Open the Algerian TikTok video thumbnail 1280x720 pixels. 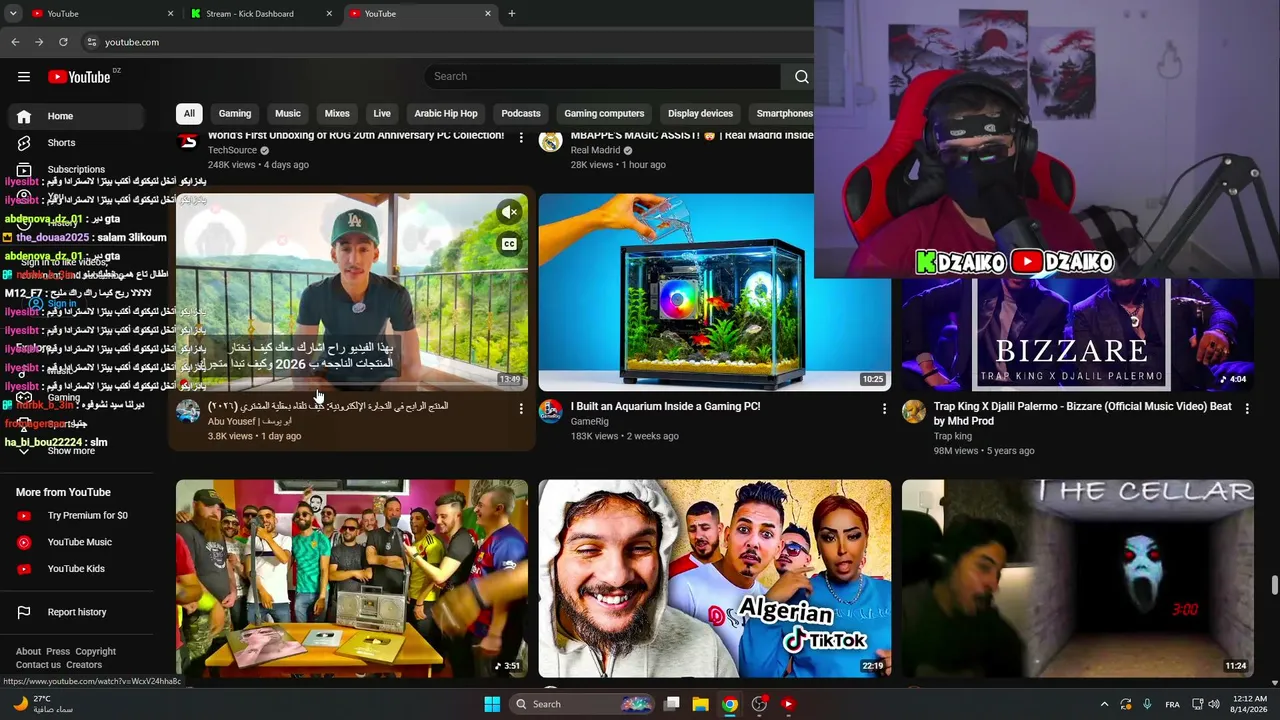click(715, 579)
